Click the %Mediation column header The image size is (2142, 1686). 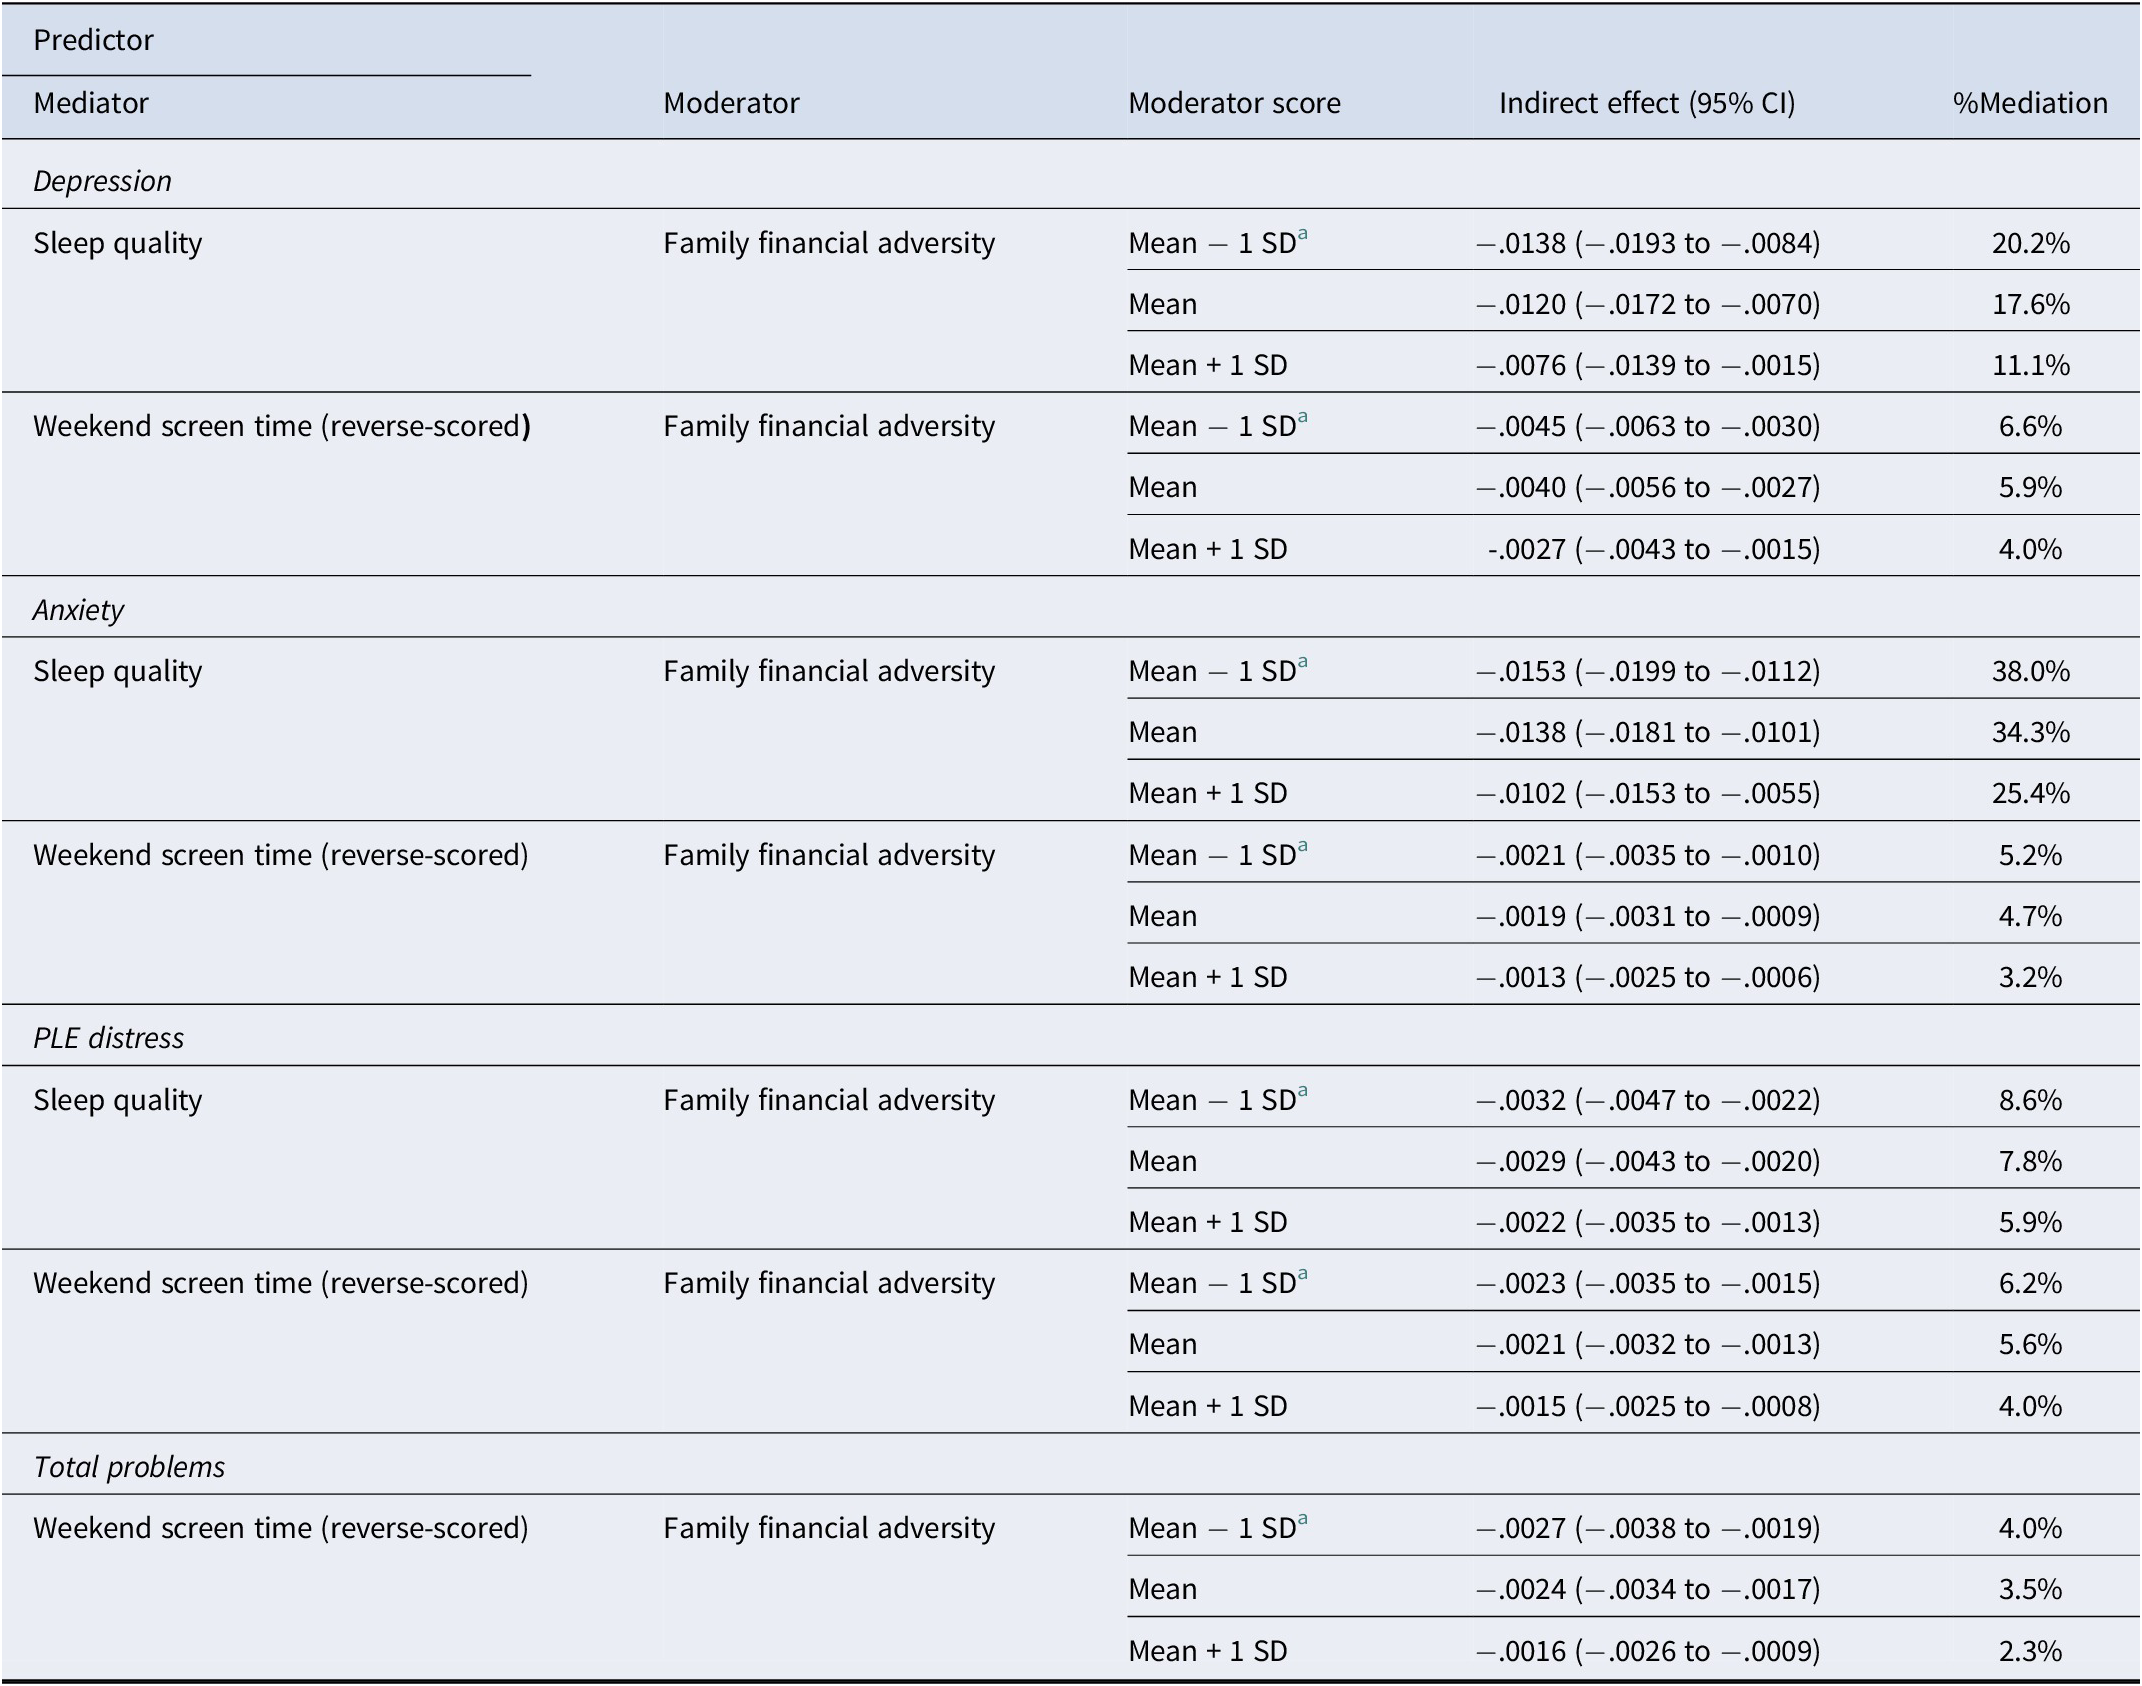[x=2030, y=103]
